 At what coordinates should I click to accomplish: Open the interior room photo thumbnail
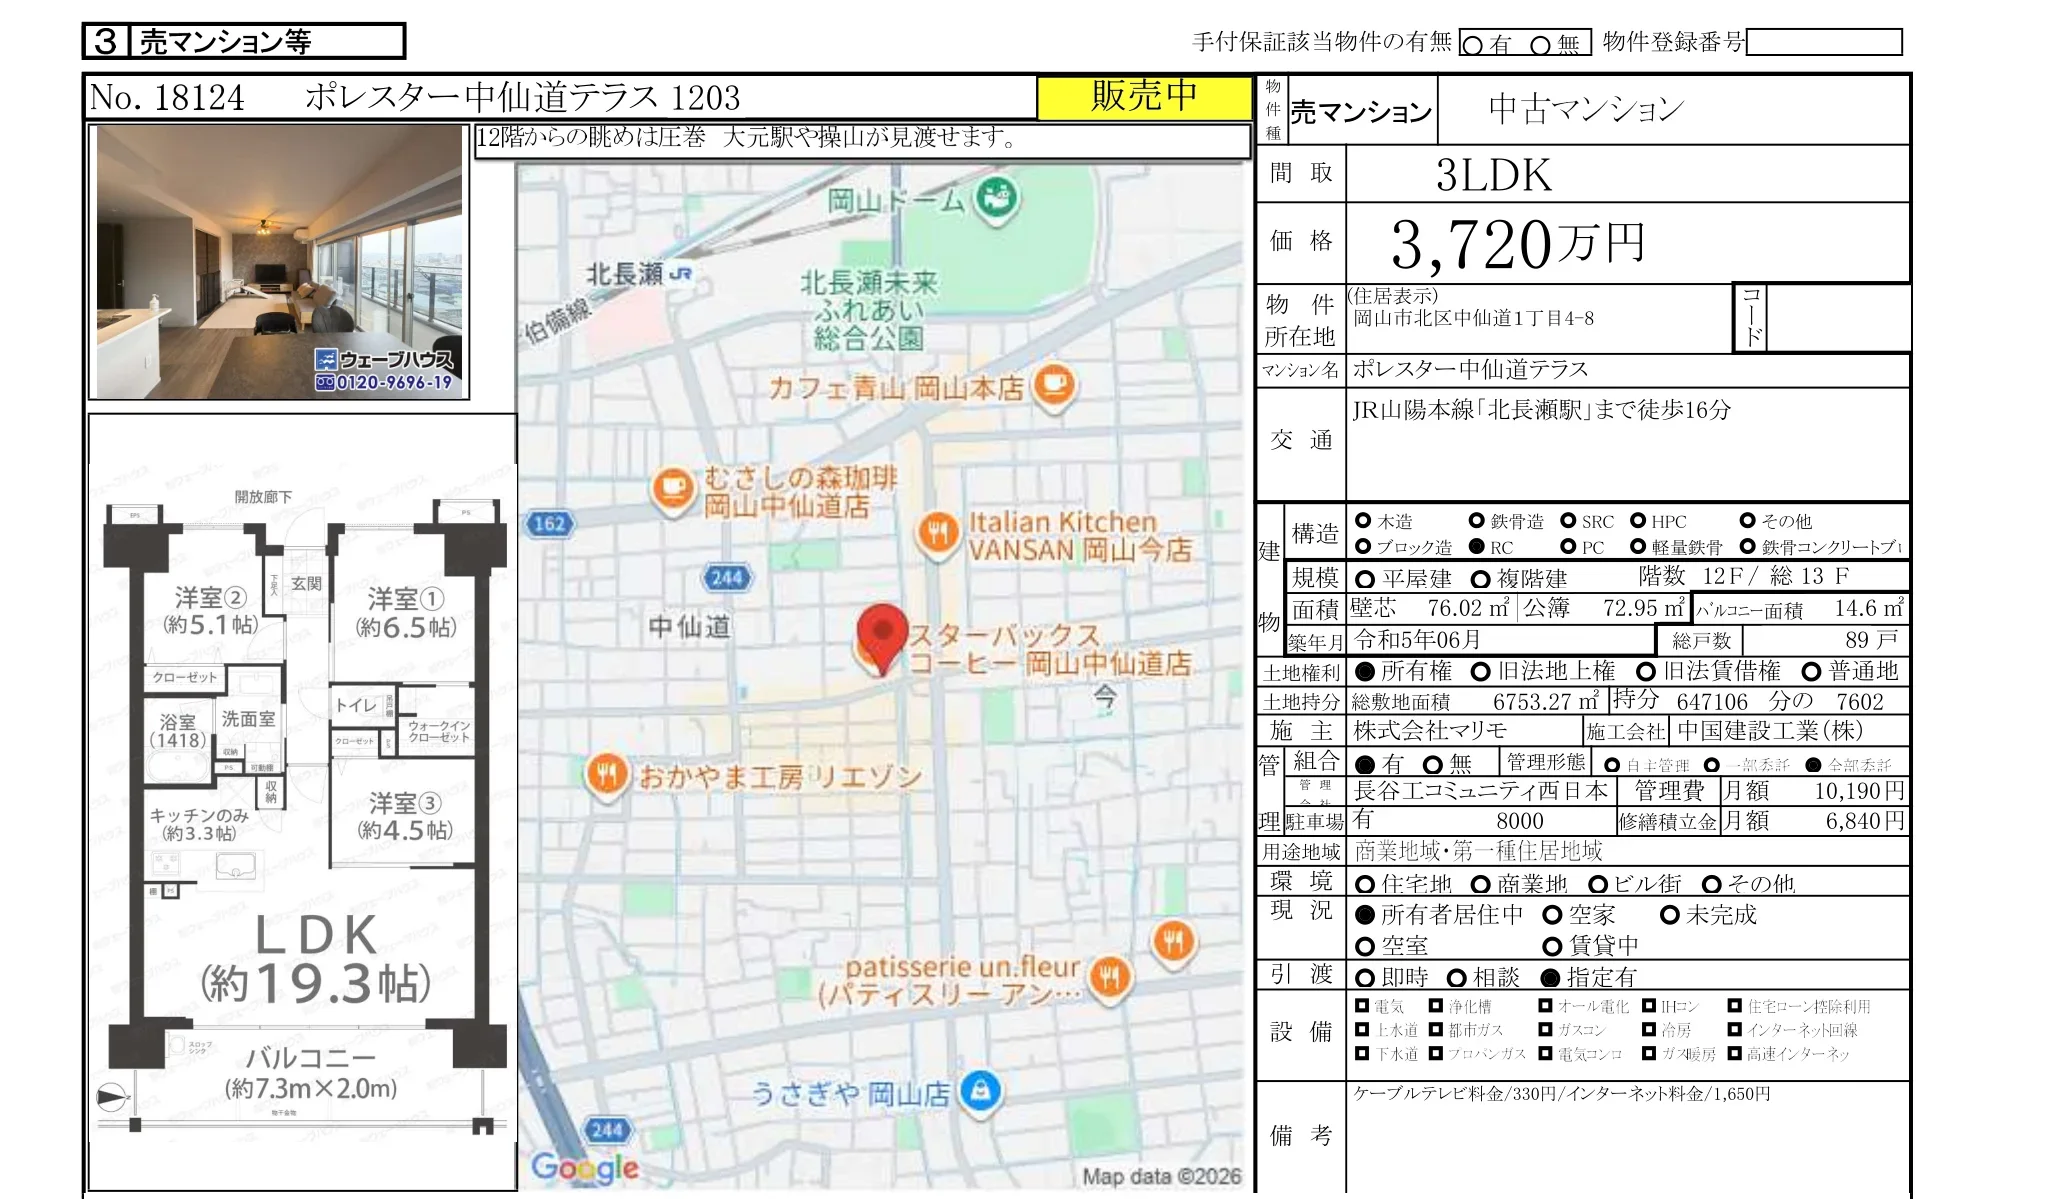(x=279, y=262)
